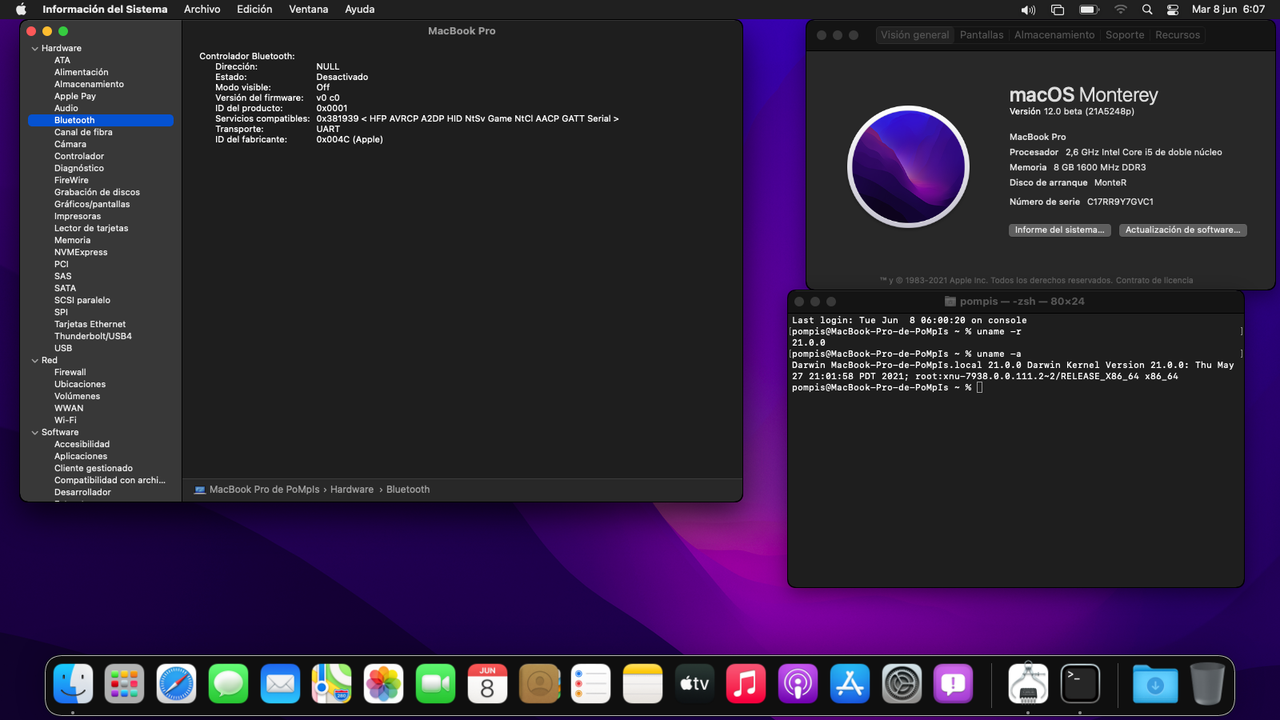This screenshot has width=1280, height=720.
Task: Collapse the Software section in sidebar
Action: pos(34,432)
